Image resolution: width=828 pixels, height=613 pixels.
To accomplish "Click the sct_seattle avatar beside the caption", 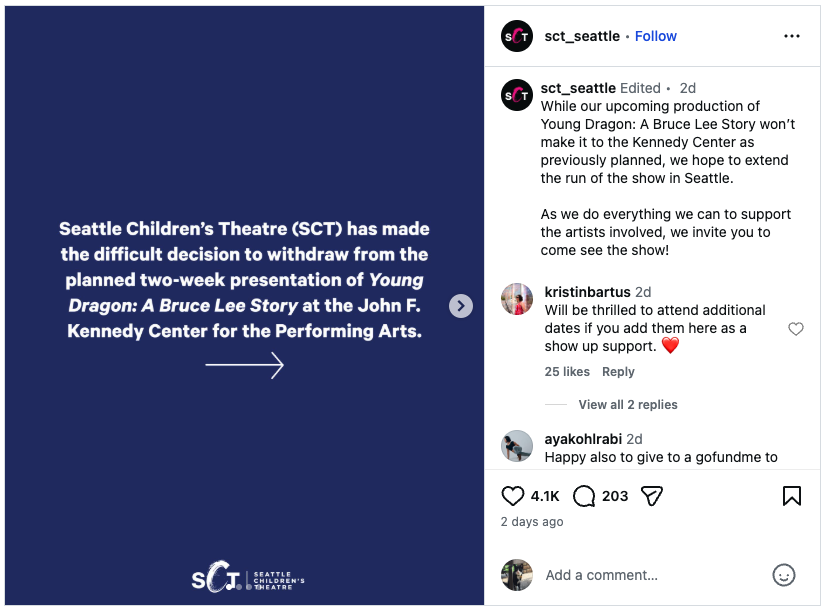I will pos(517,95).
